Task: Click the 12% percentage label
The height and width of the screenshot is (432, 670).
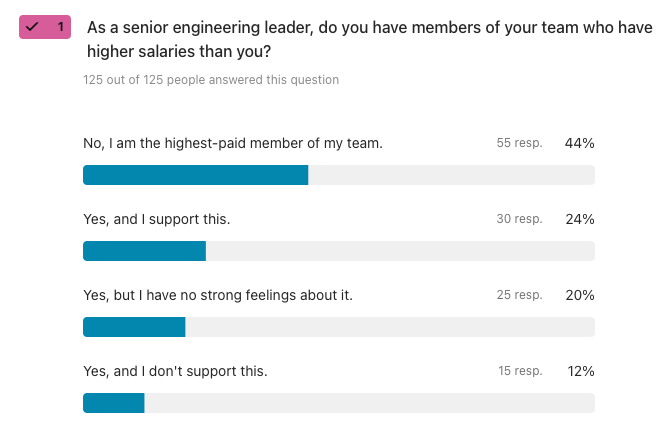Action: (581, 371)
